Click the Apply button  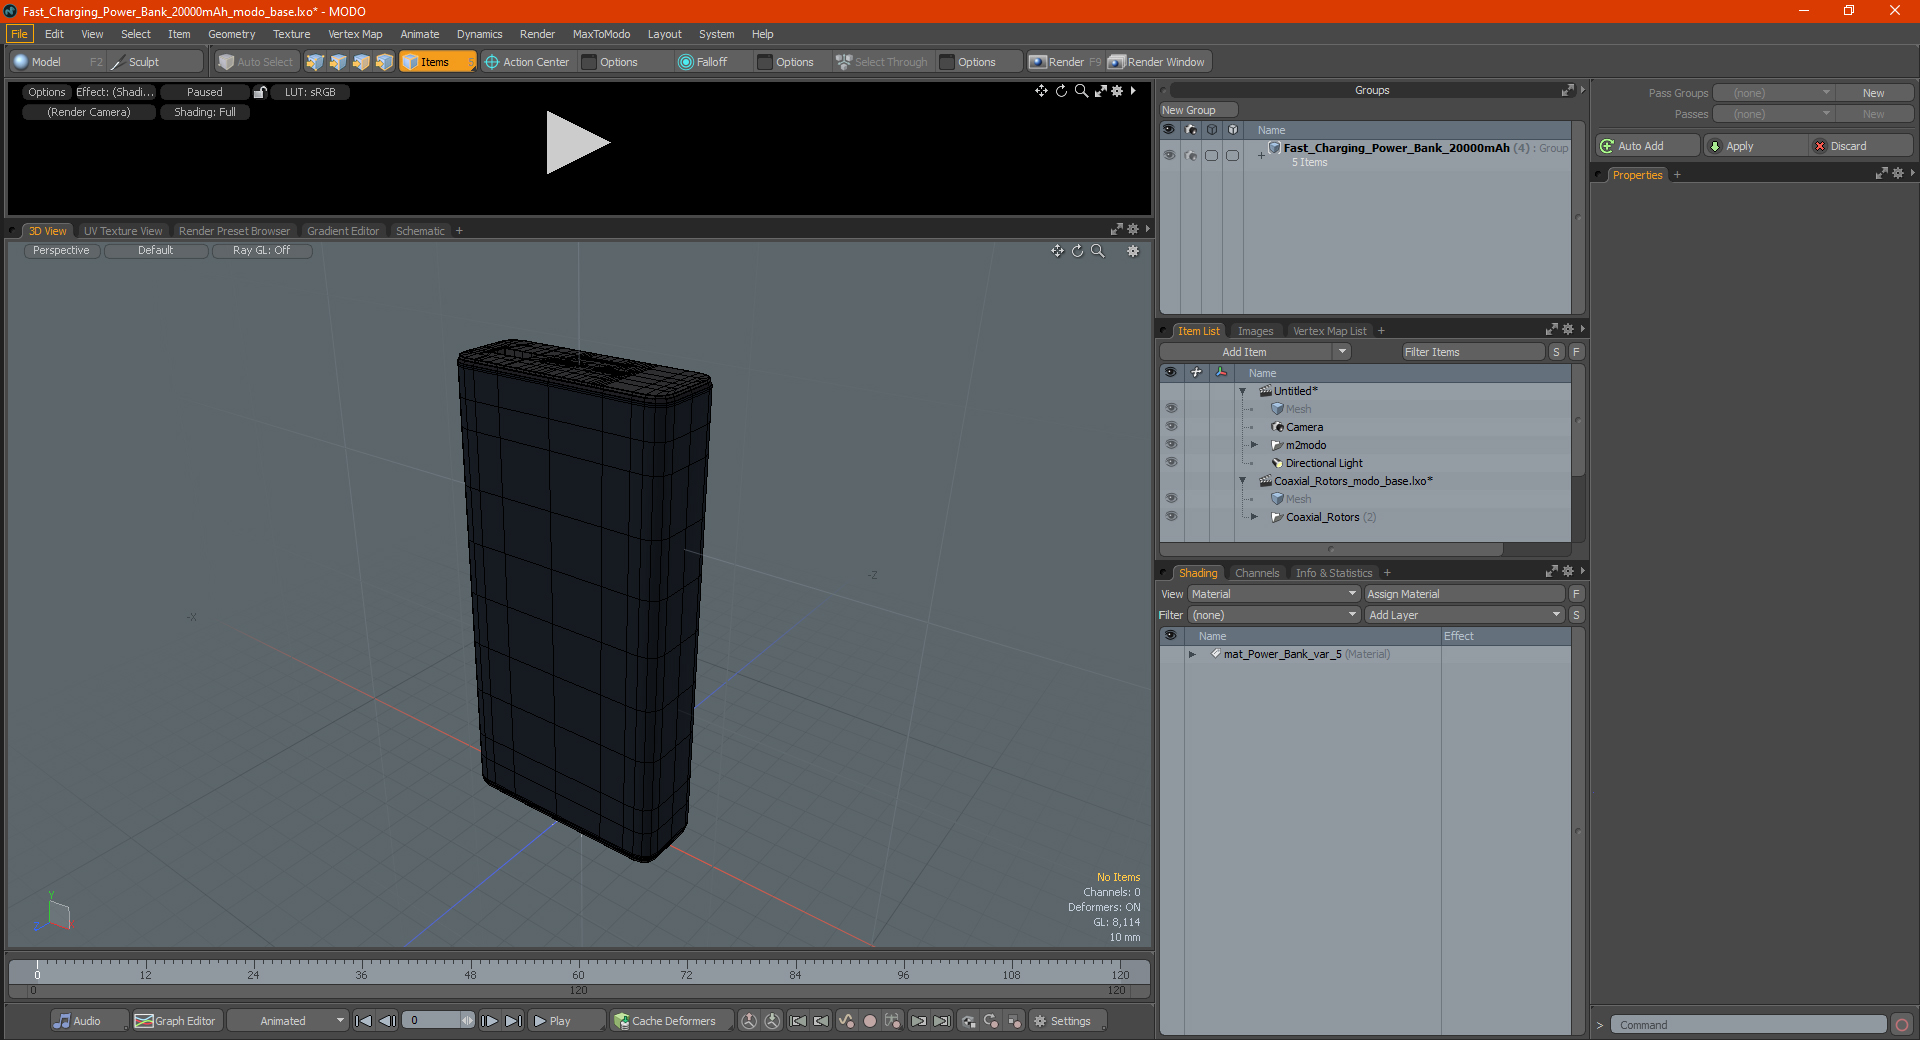[x=1755, y=146]
